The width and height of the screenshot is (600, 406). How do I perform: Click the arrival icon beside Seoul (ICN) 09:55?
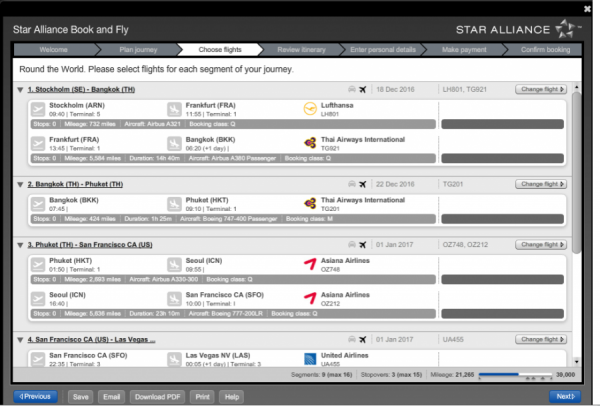[x=174, y=264]
